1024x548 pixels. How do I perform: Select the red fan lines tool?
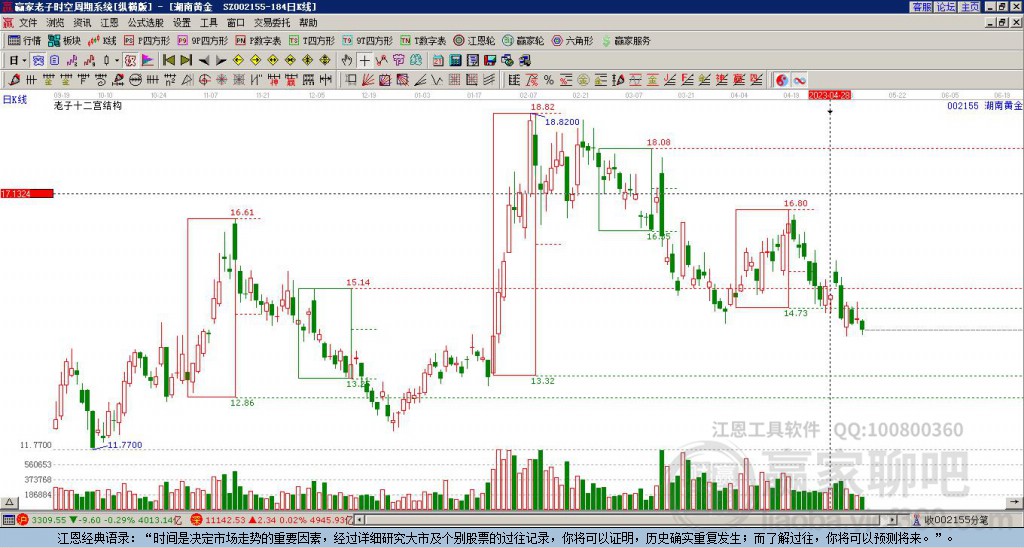tap(368, 80)
